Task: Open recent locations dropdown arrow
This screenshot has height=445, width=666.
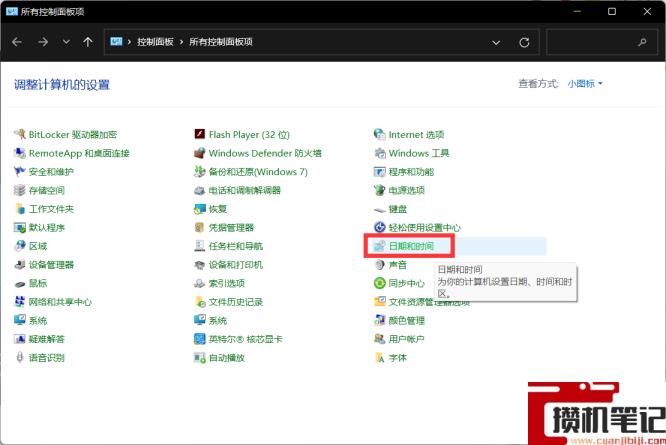Action: [x=66, y=42]
